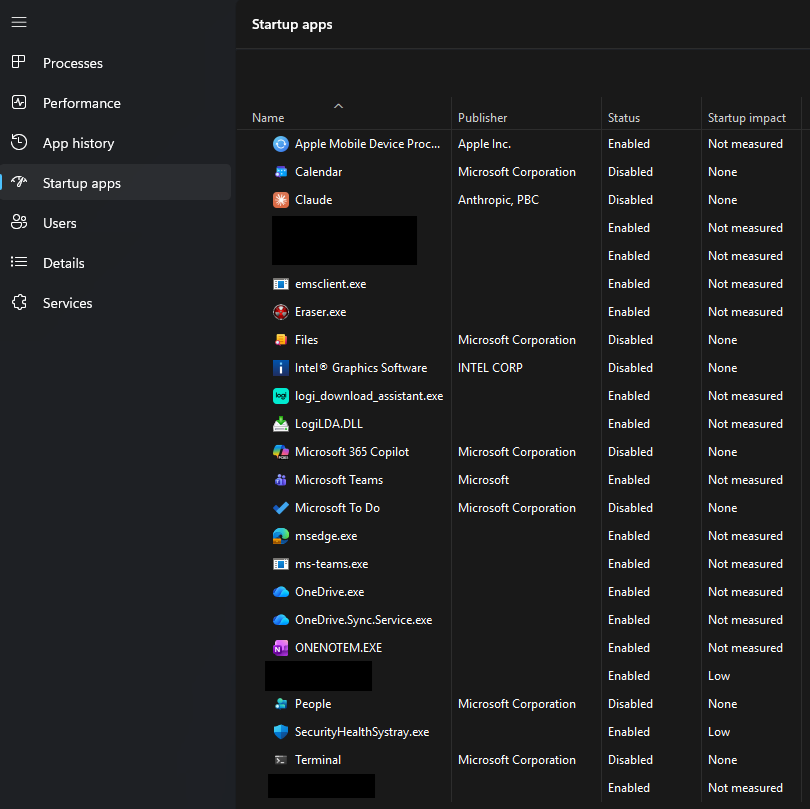Select the Claude row name
810x809 pixels.
click(314, 199)
